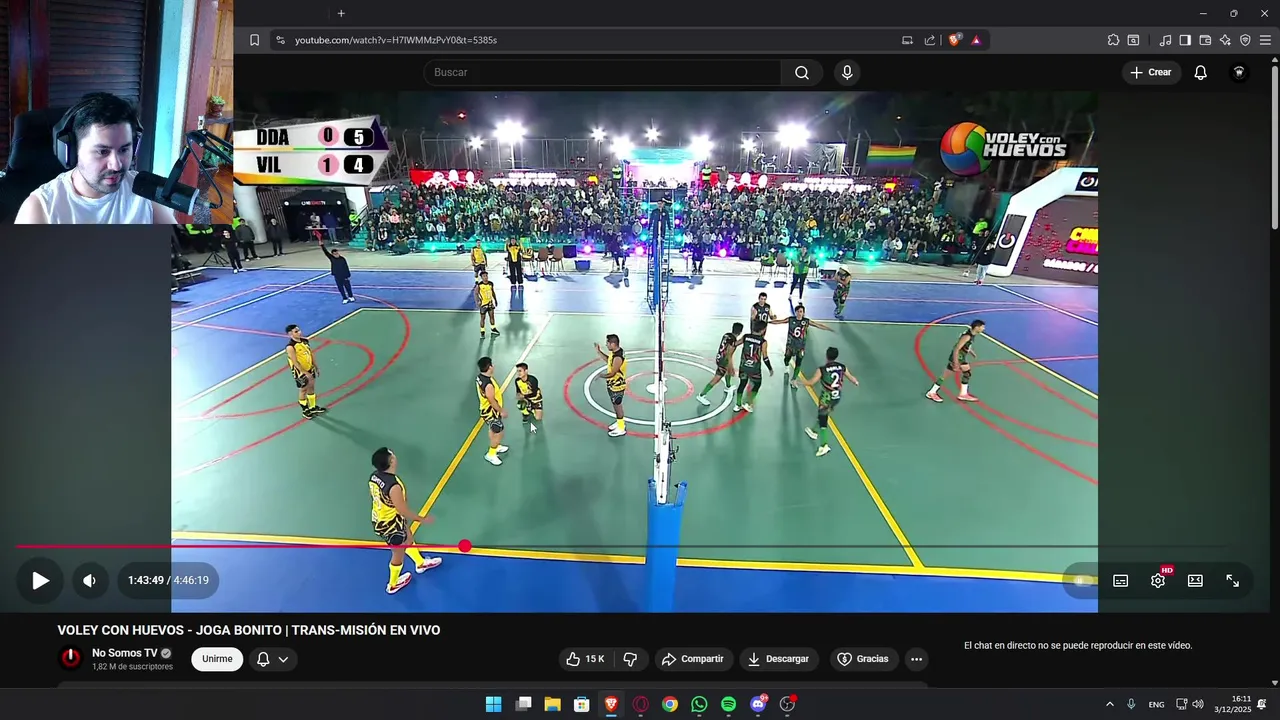The image size is (1280, 720).
Task: Open the clock showing 16:11 3/12/2025
Action: (x=1233, y=704)
